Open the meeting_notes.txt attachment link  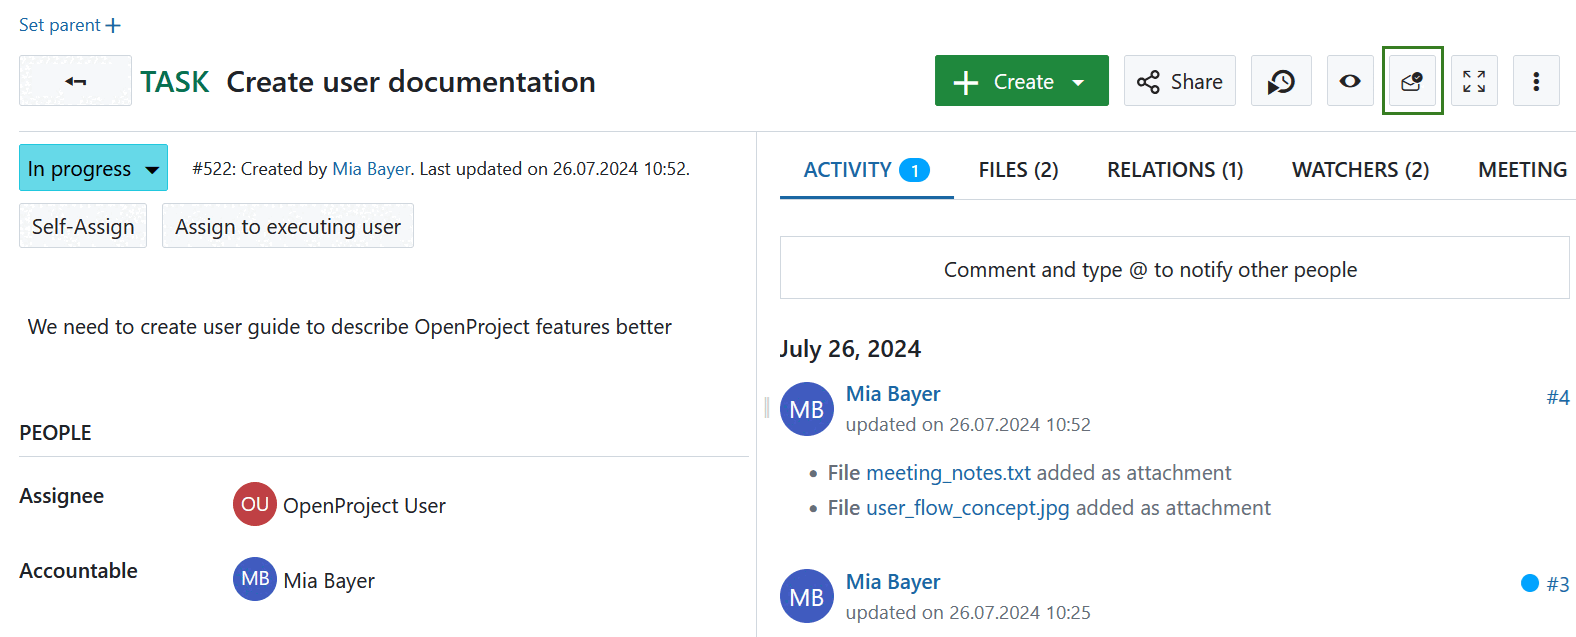(948, 473)
